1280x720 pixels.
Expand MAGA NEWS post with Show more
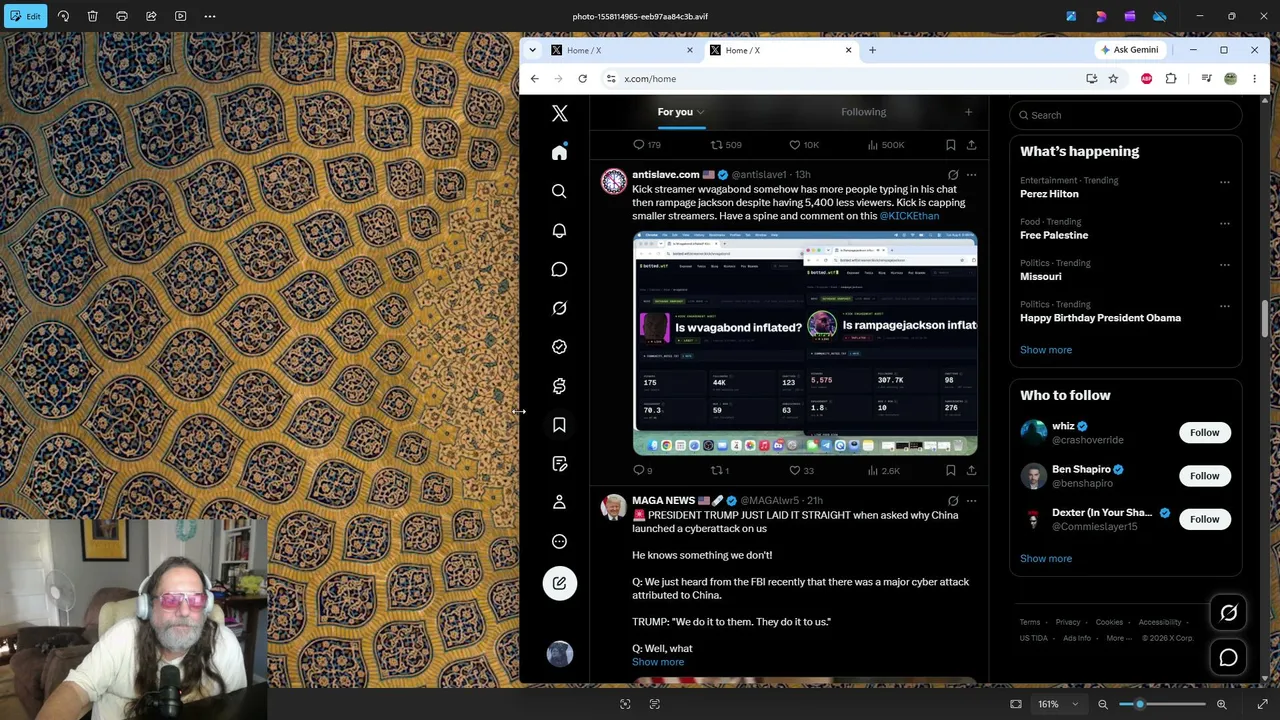click(658, 662)
